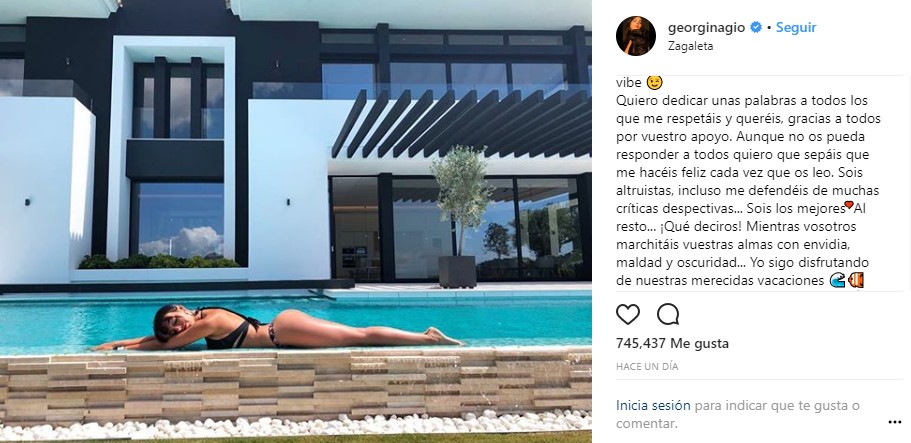Click the blue verified badge beside georginagio
Image resolution: width=911 pixels, height=443 pixels.
coord(755,27)
